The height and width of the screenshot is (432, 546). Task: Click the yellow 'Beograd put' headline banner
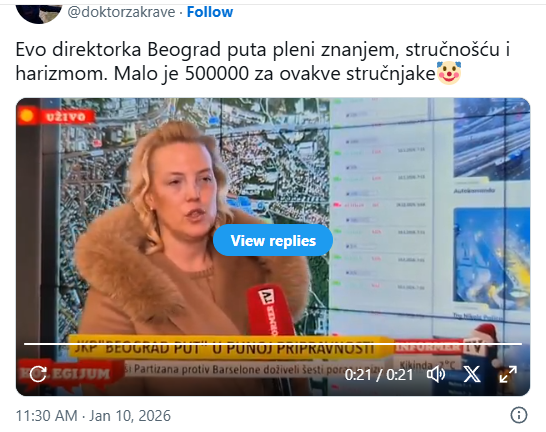pyautogui.click(x=228, y=347)
